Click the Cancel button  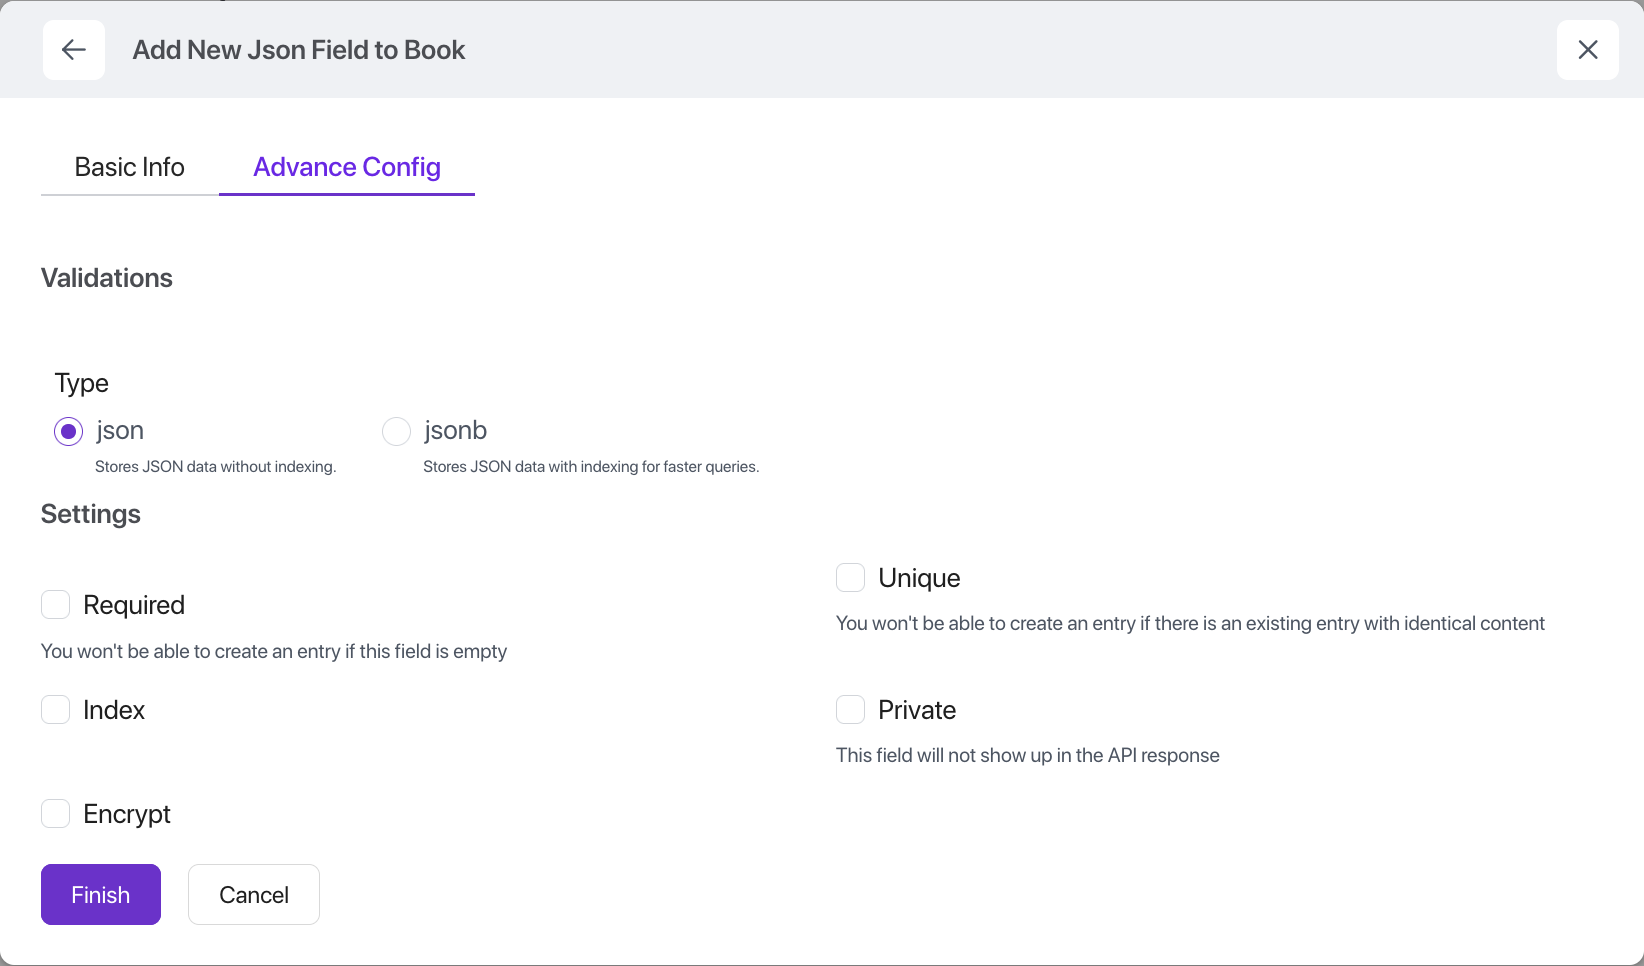254,895
